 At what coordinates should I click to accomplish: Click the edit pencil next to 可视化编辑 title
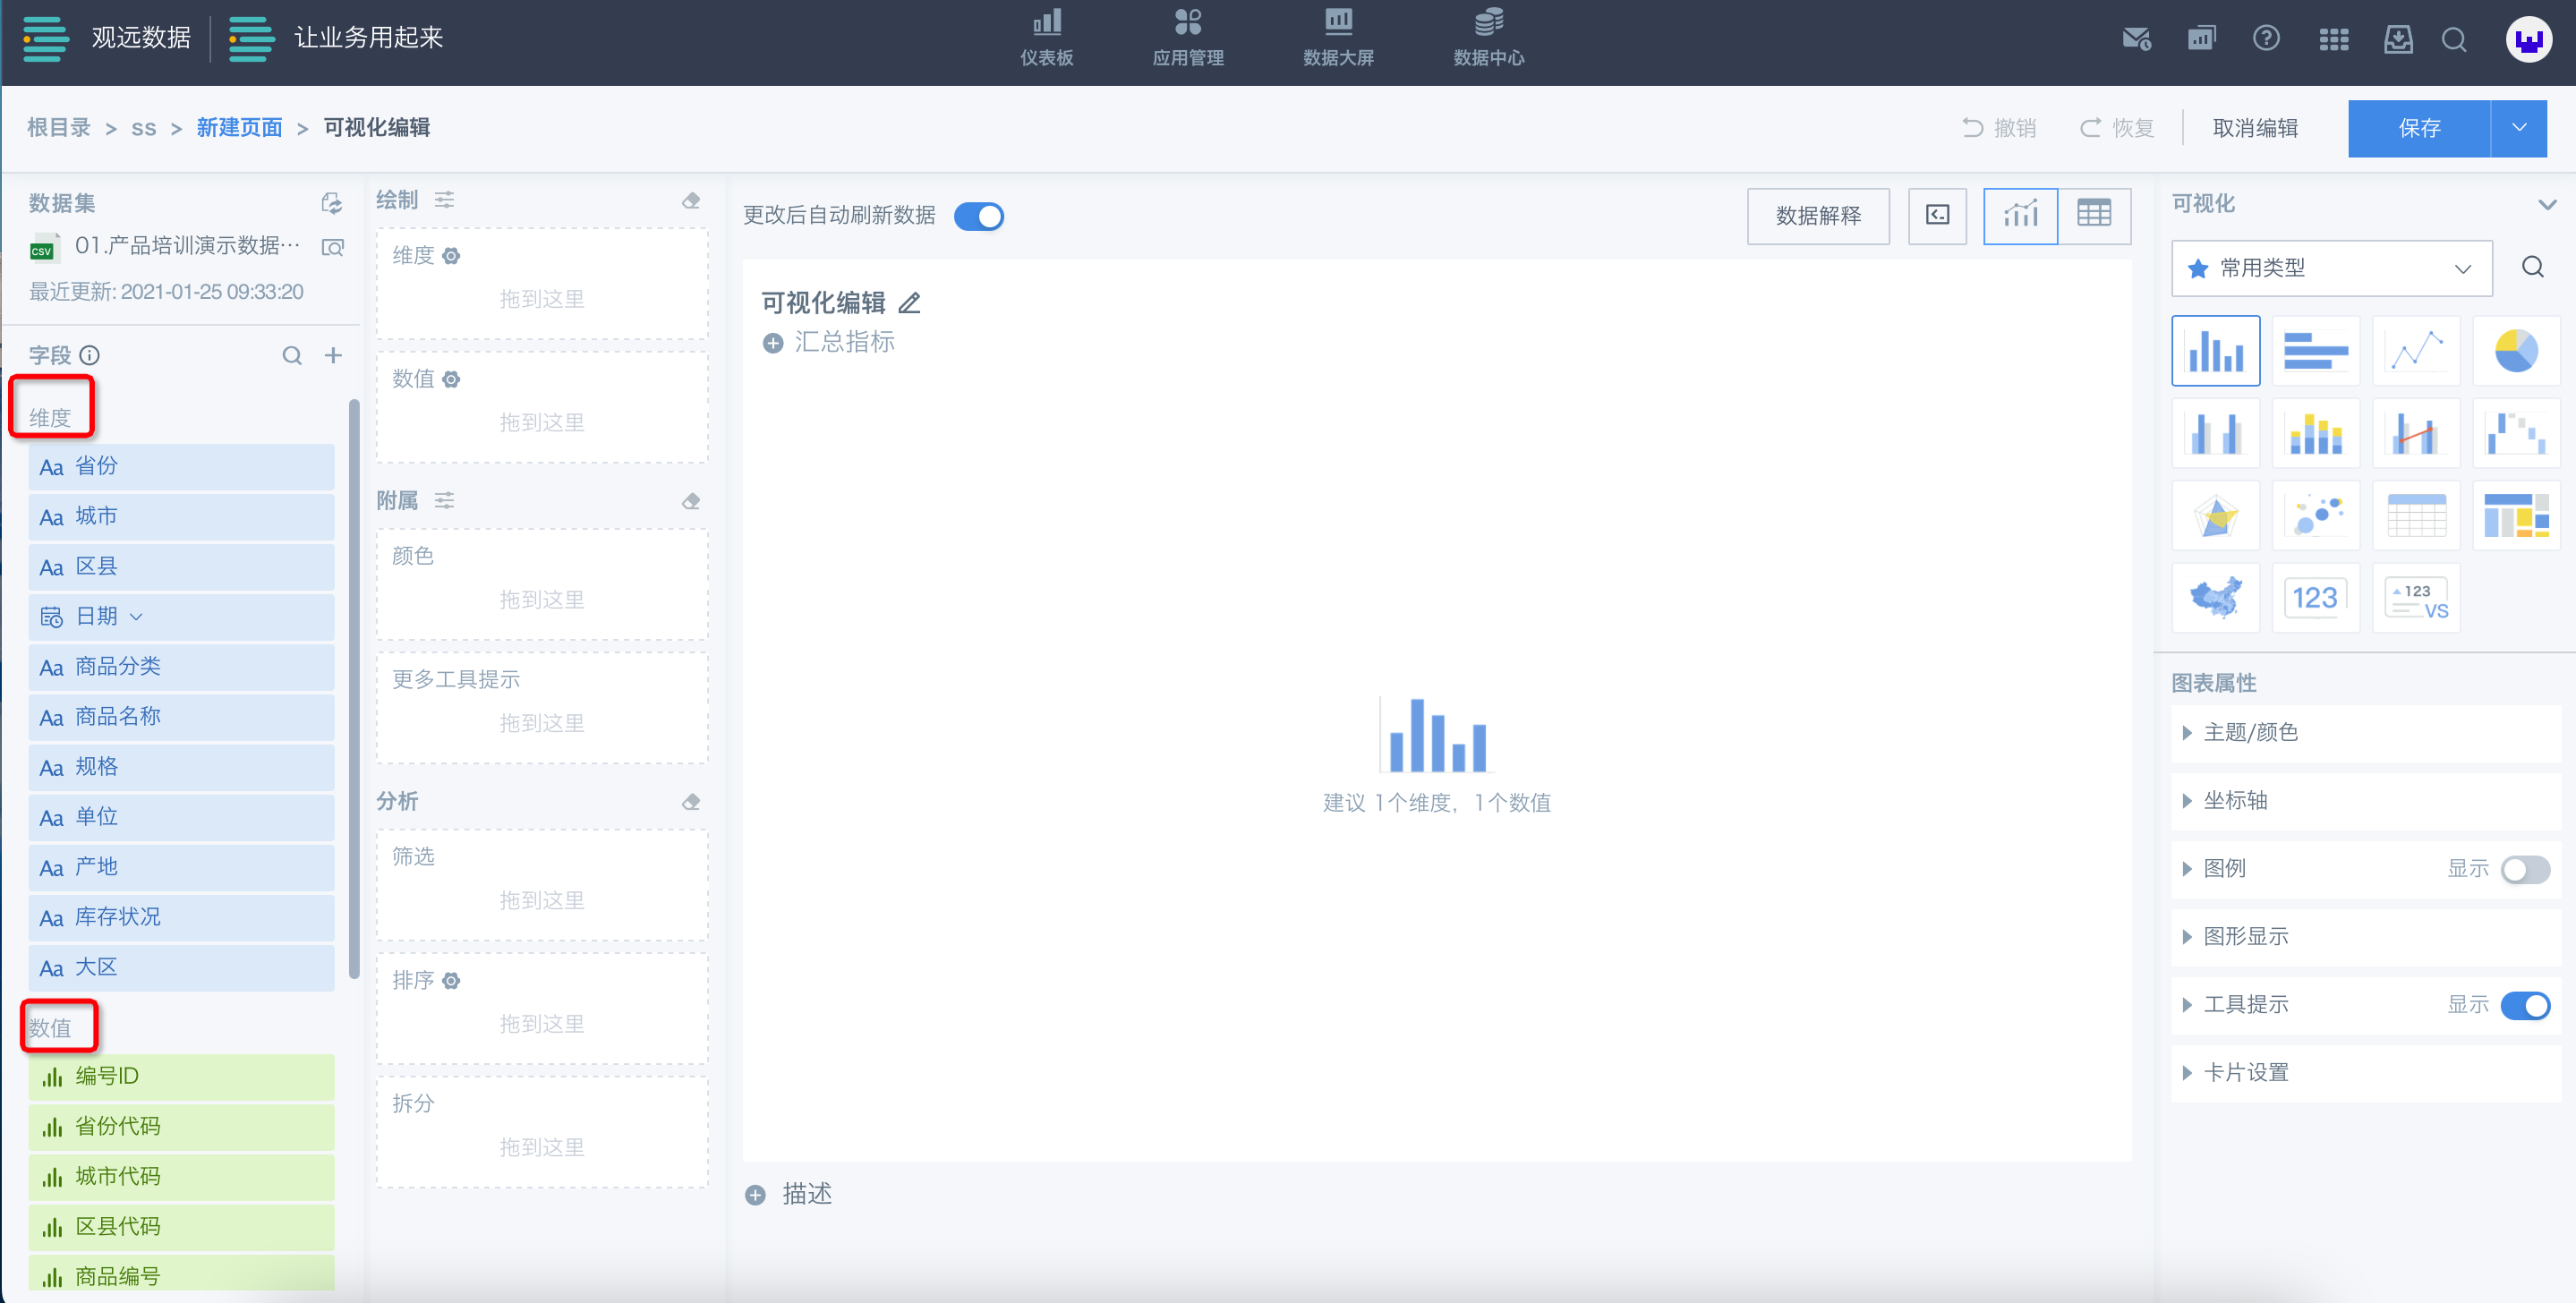(x=909, y=303)
